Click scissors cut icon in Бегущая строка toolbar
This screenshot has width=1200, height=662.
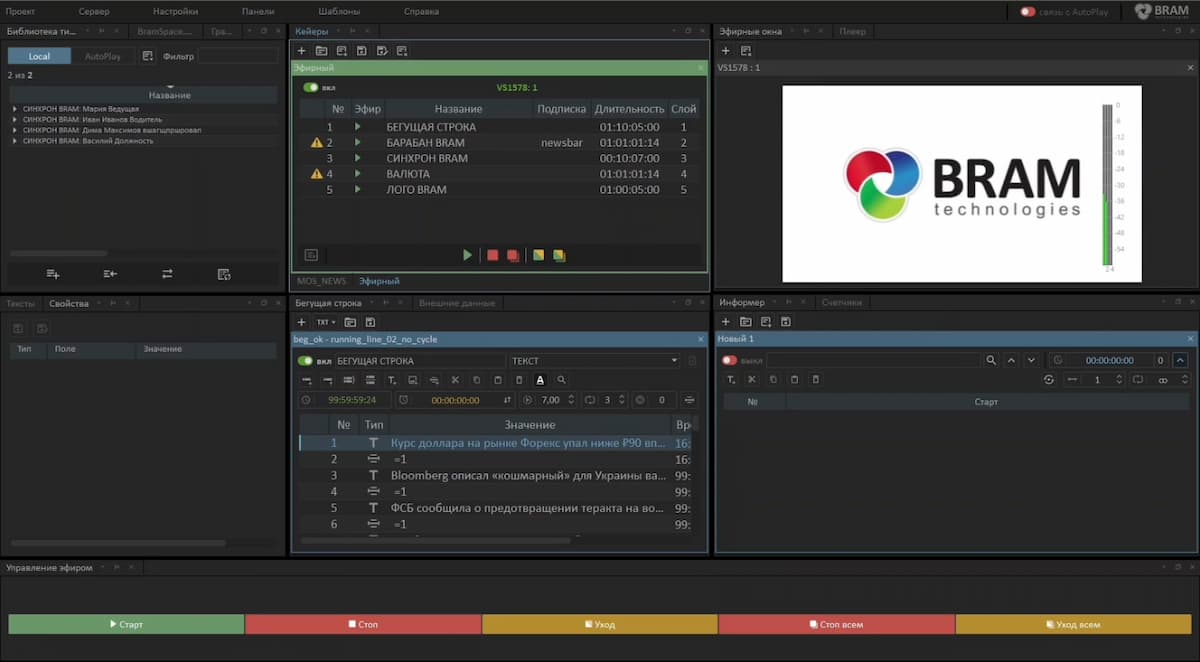click(455, 380)
